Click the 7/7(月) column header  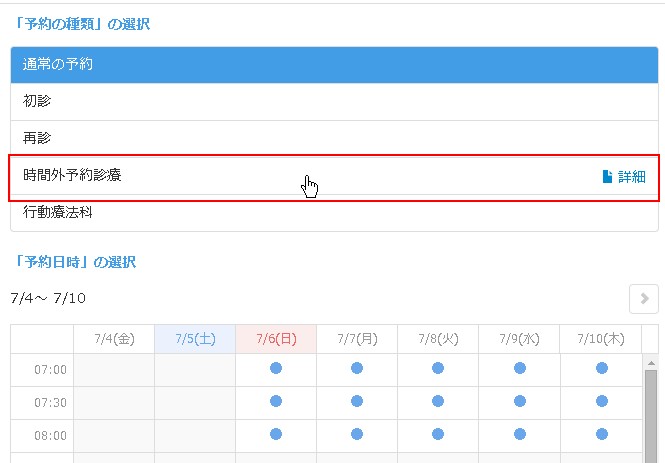[357, 339]
